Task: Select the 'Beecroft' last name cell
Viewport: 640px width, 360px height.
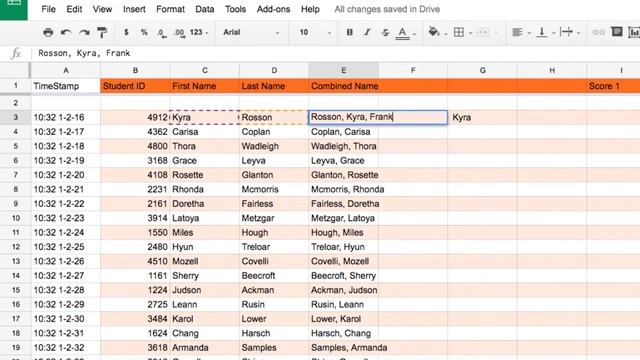Action: tap(274, 276)
